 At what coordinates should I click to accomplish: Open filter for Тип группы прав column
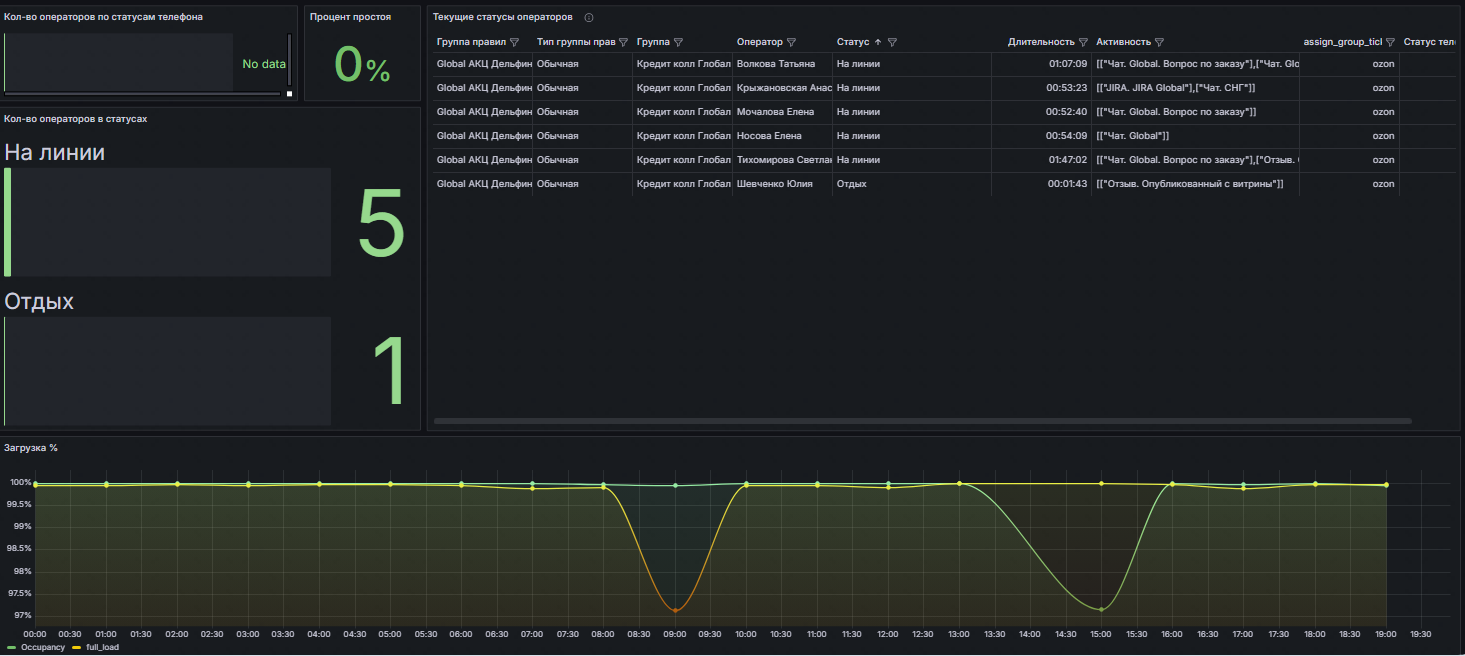tap(623, 42)
